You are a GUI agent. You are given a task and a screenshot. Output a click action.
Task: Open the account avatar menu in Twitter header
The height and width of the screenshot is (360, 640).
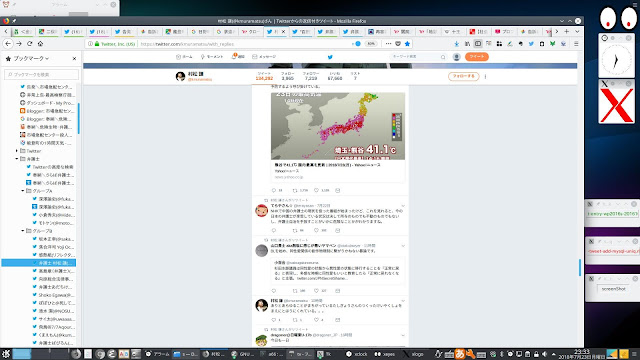[x=457, y=57]
